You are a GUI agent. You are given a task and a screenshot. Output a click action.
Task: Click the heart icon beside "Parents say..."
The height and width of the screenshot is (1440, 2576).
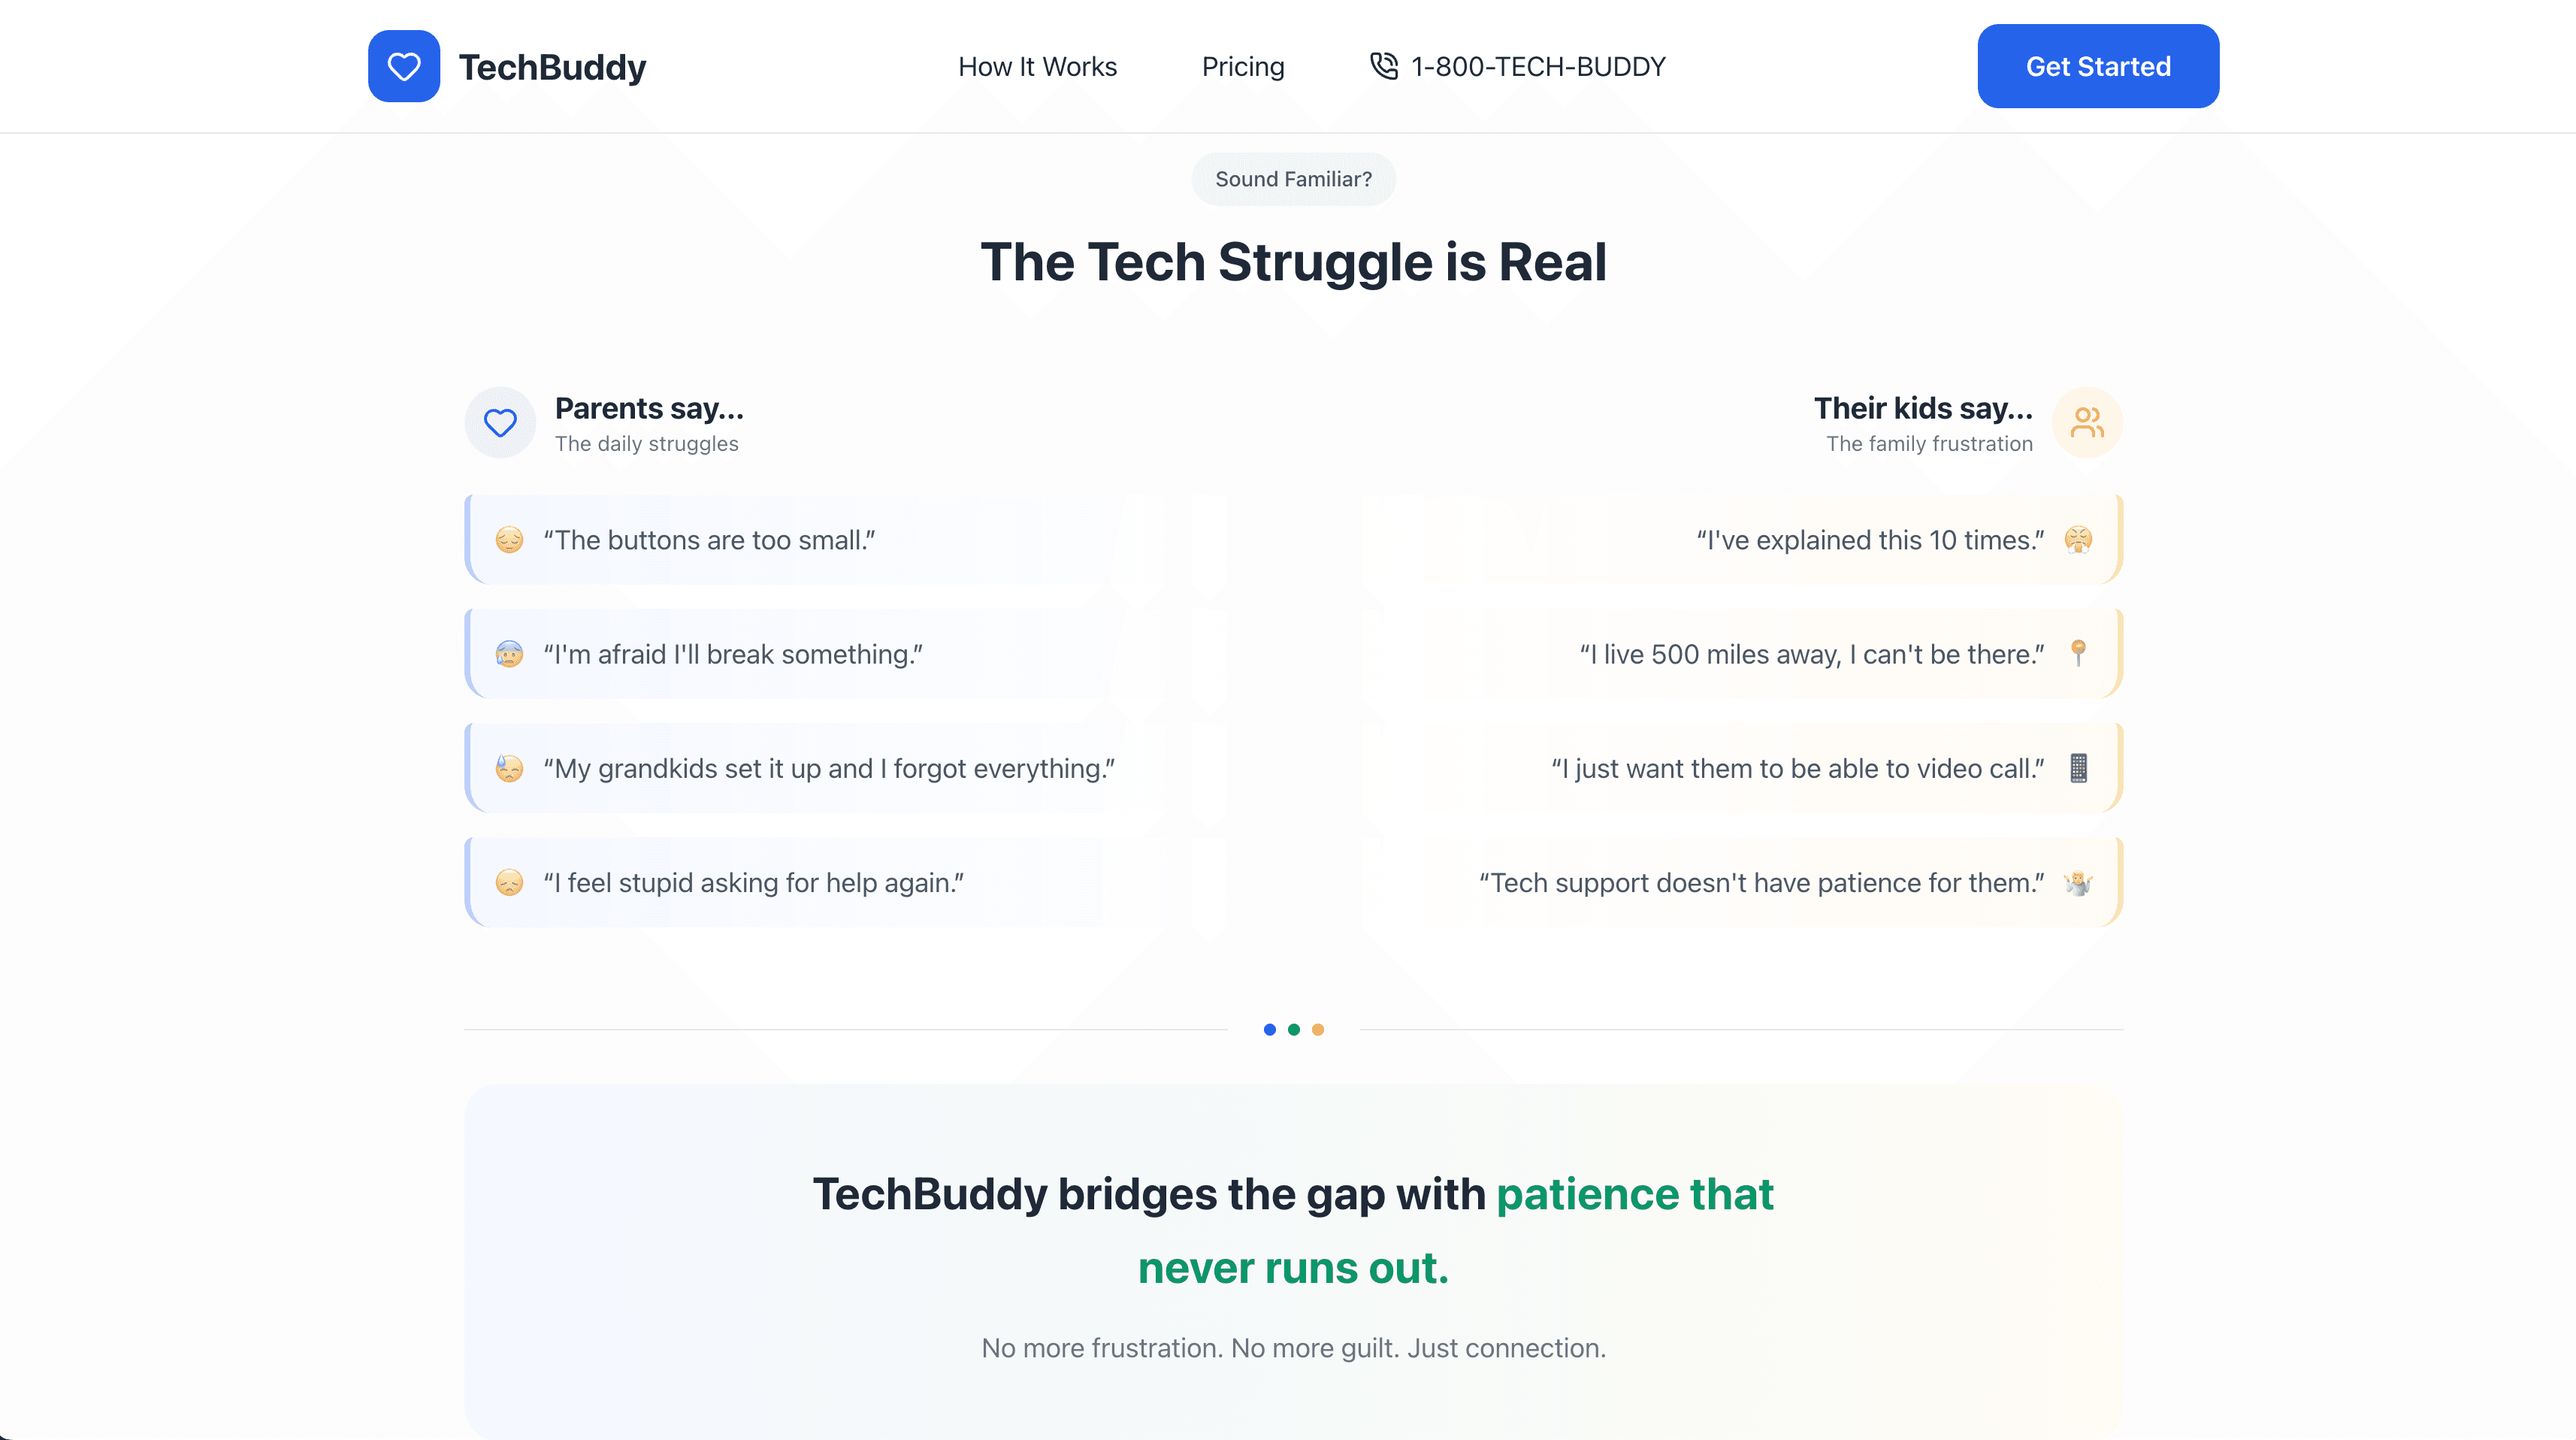(500, 422)
